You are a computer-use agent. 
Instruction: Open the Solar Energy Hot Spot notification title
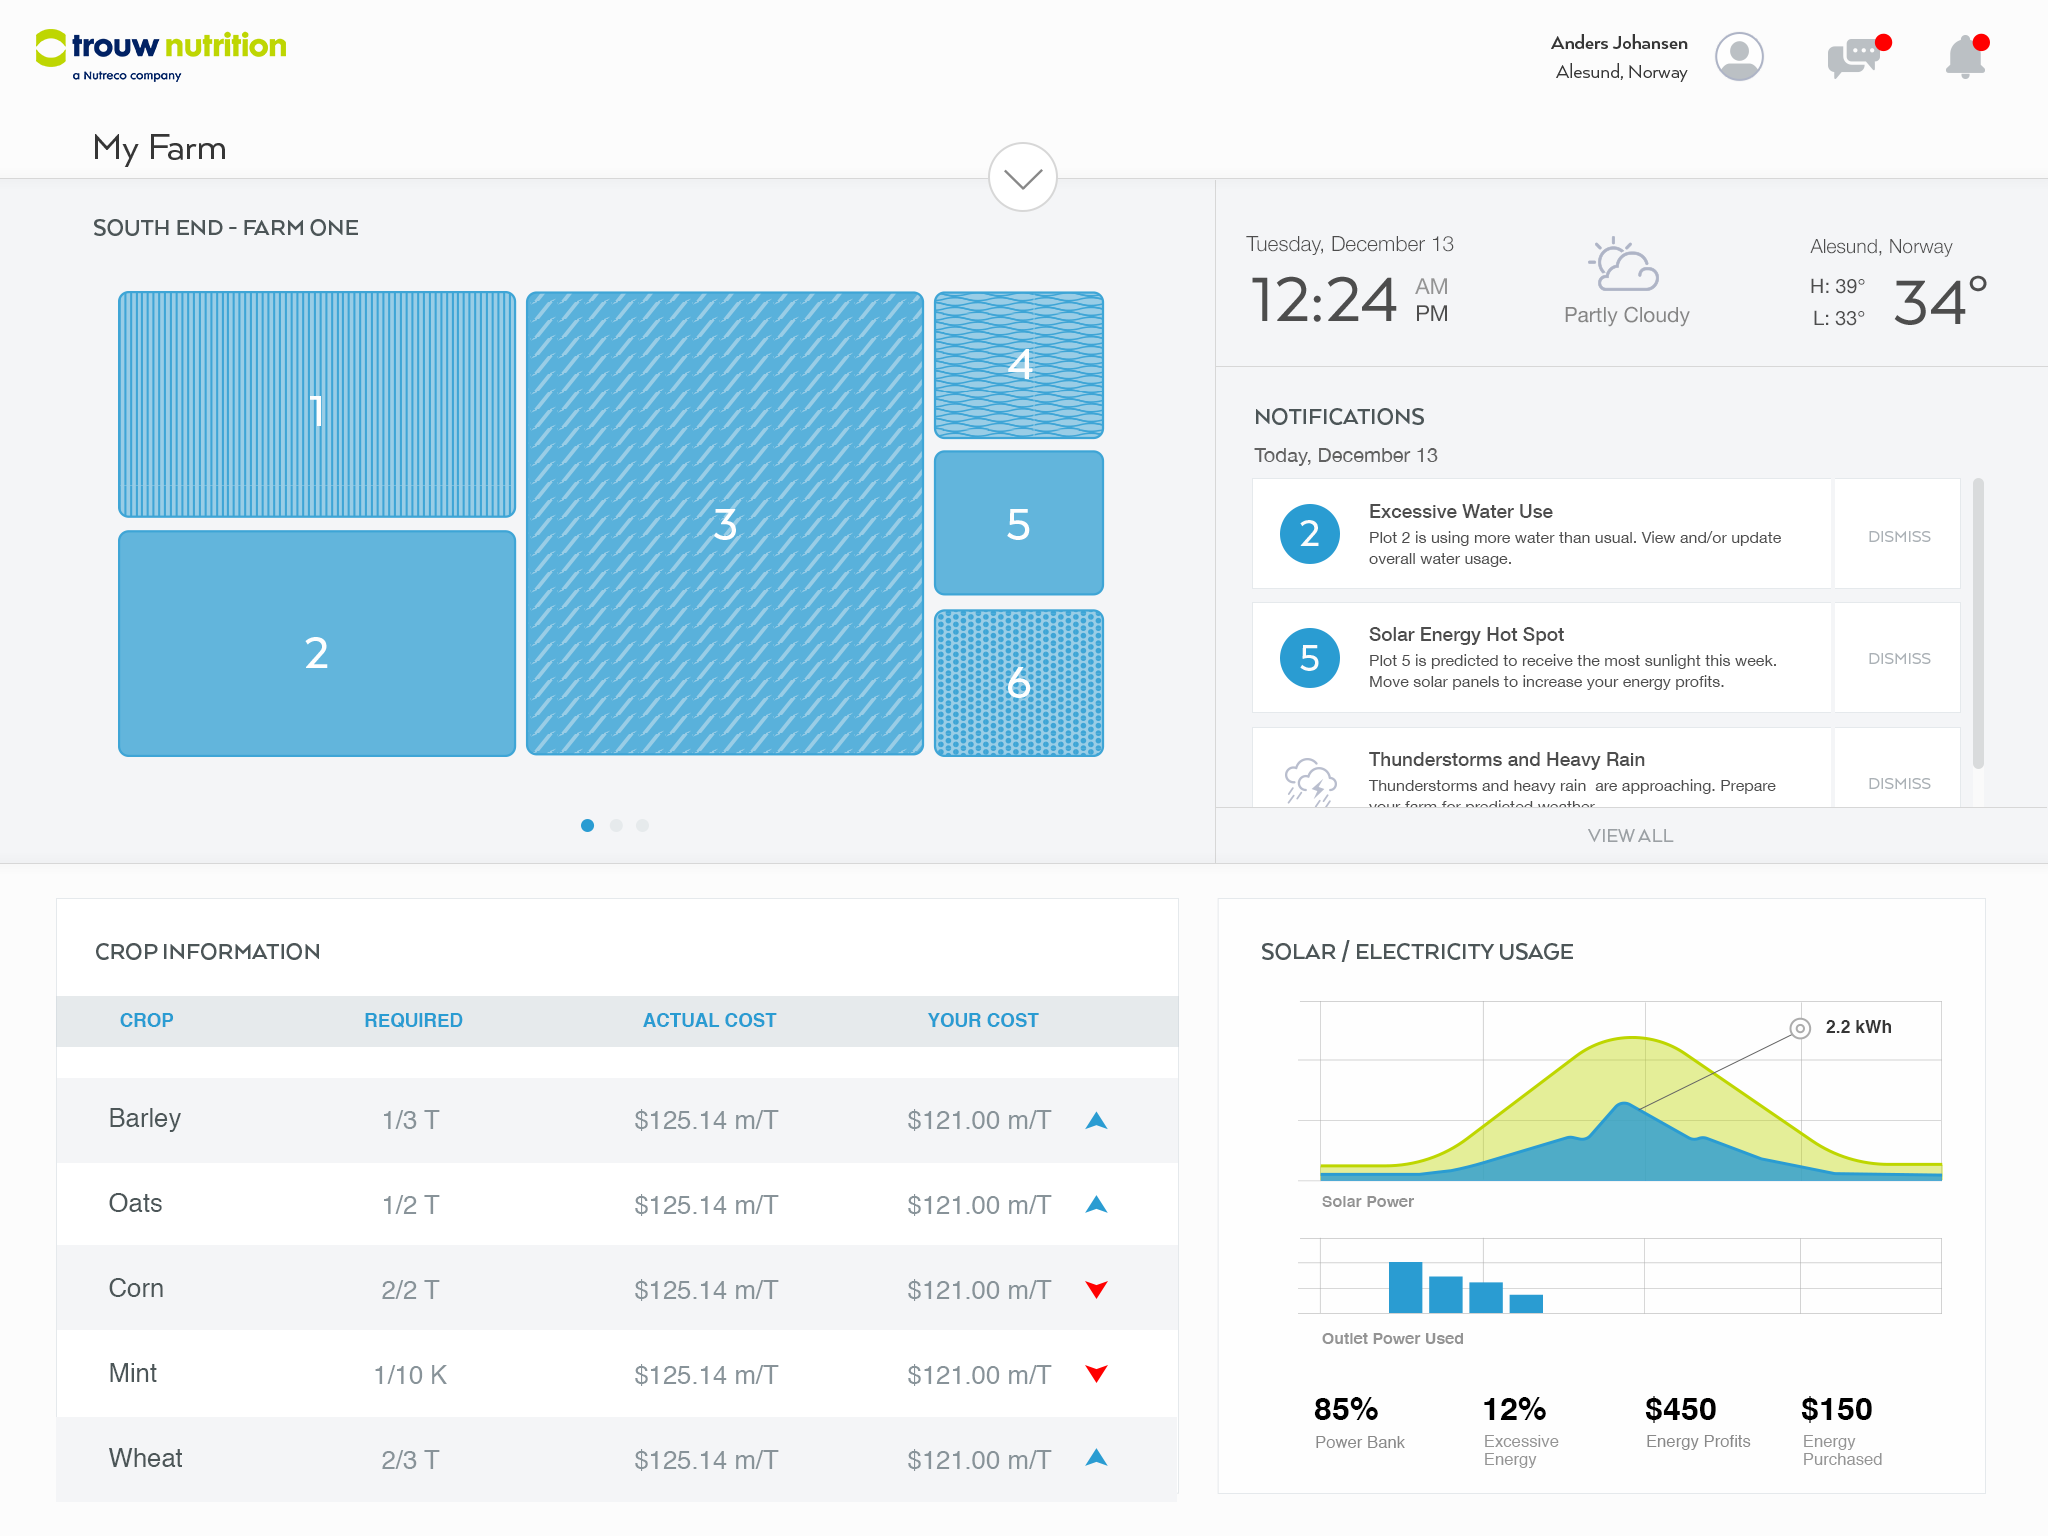tap(1466, 635)
